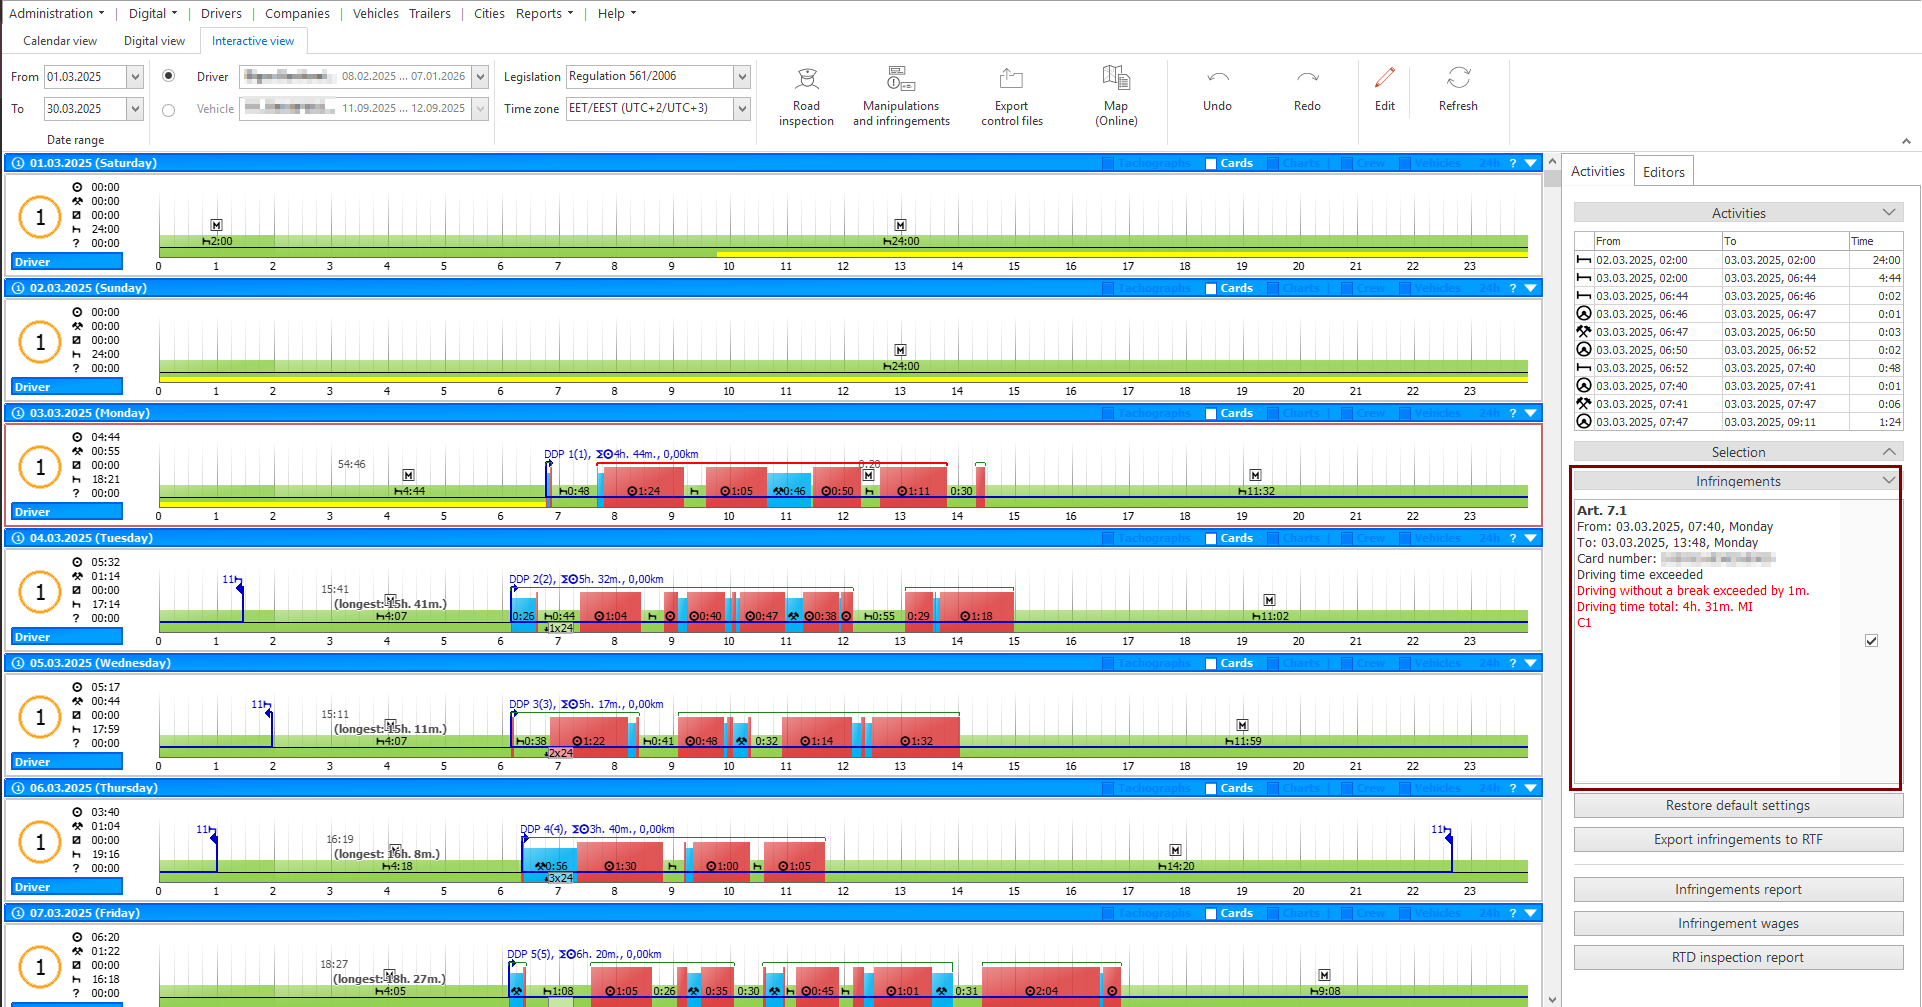Open the Legislation dropdown
The width and height of the screenshot is (1922, 1007).
(x=742, y=77)
